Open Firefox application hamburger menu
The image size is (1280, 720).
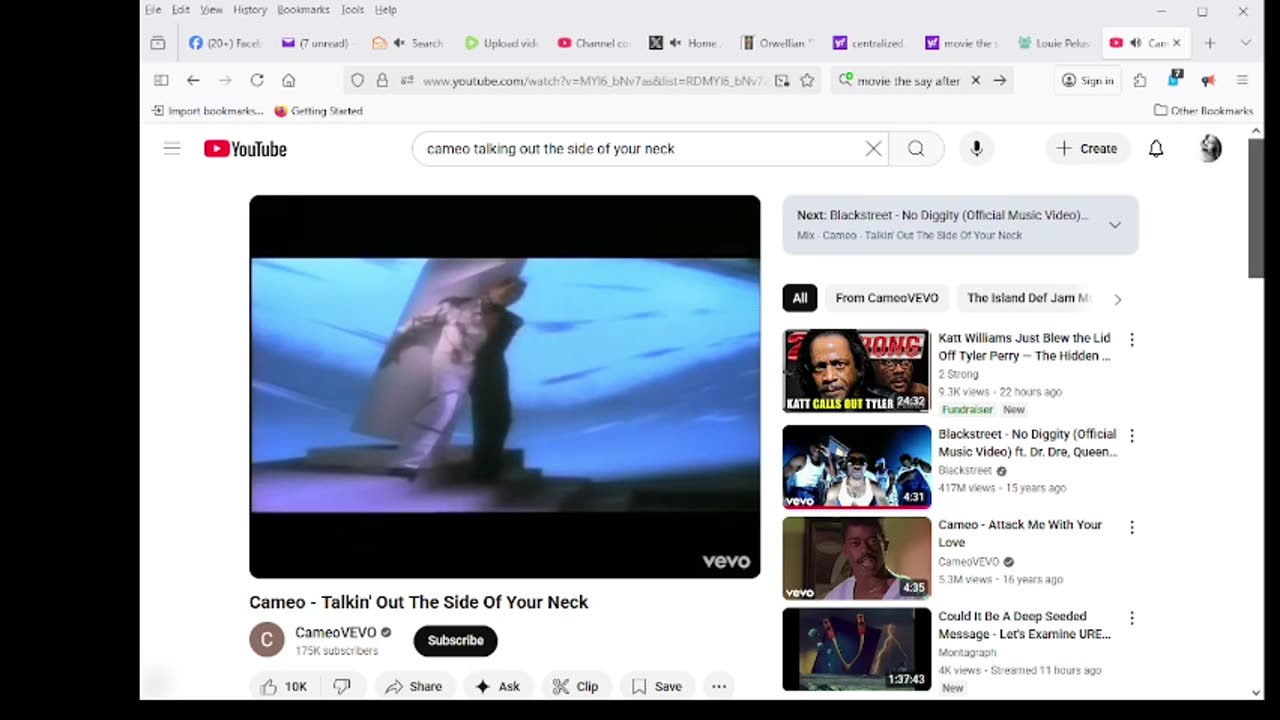click(1242, 80)
